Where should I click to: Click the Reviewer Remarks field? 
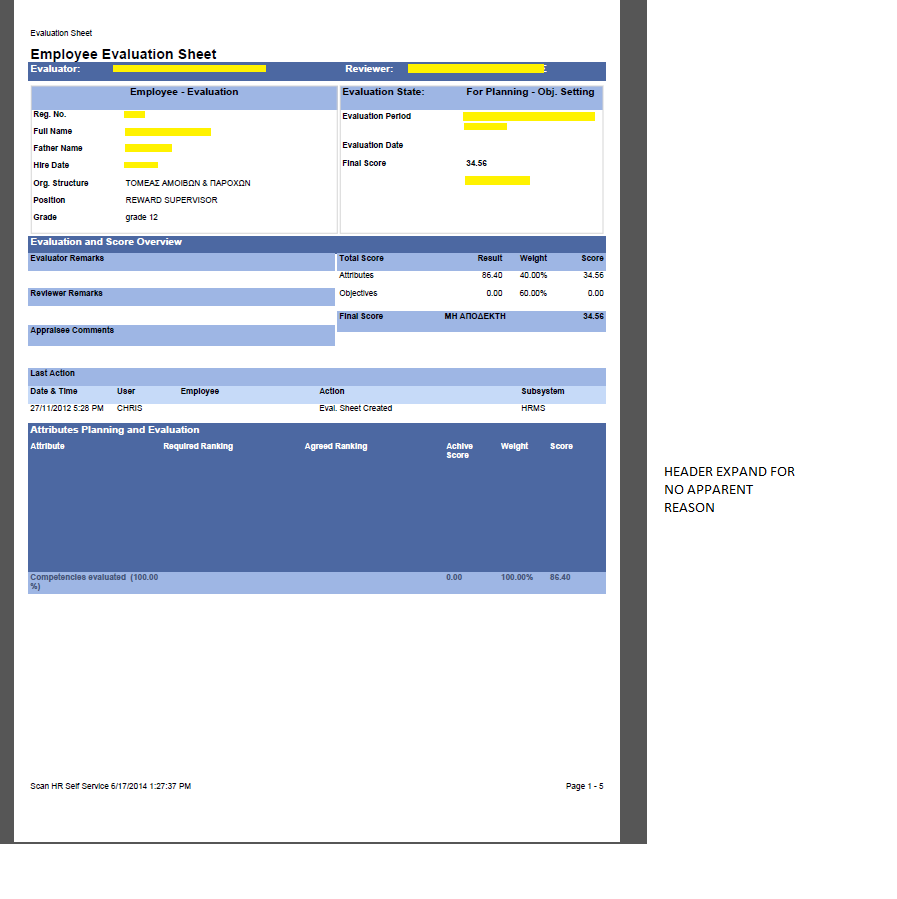(x=182, y=297)
